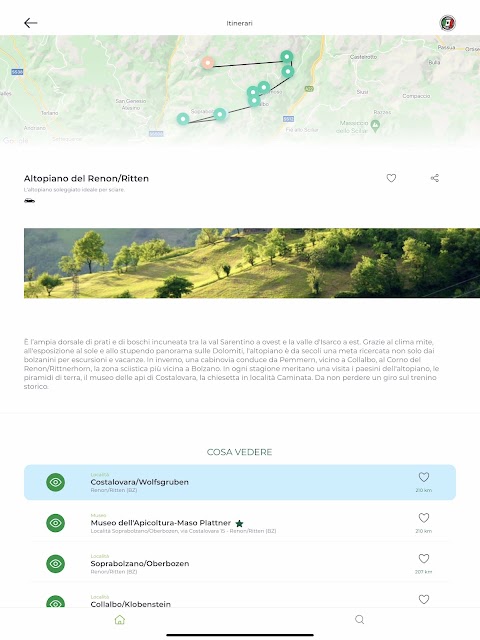
Task: Open the Costalovara/Wolfsgruben list entry
Action: point(240,482)
